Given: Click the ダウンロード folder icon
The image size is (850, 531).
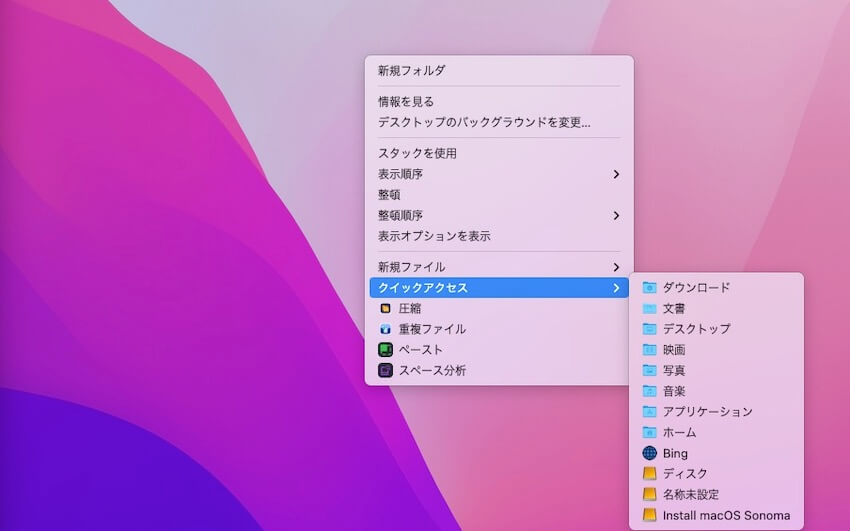Looking at the screenshot, I should point(649,288).
